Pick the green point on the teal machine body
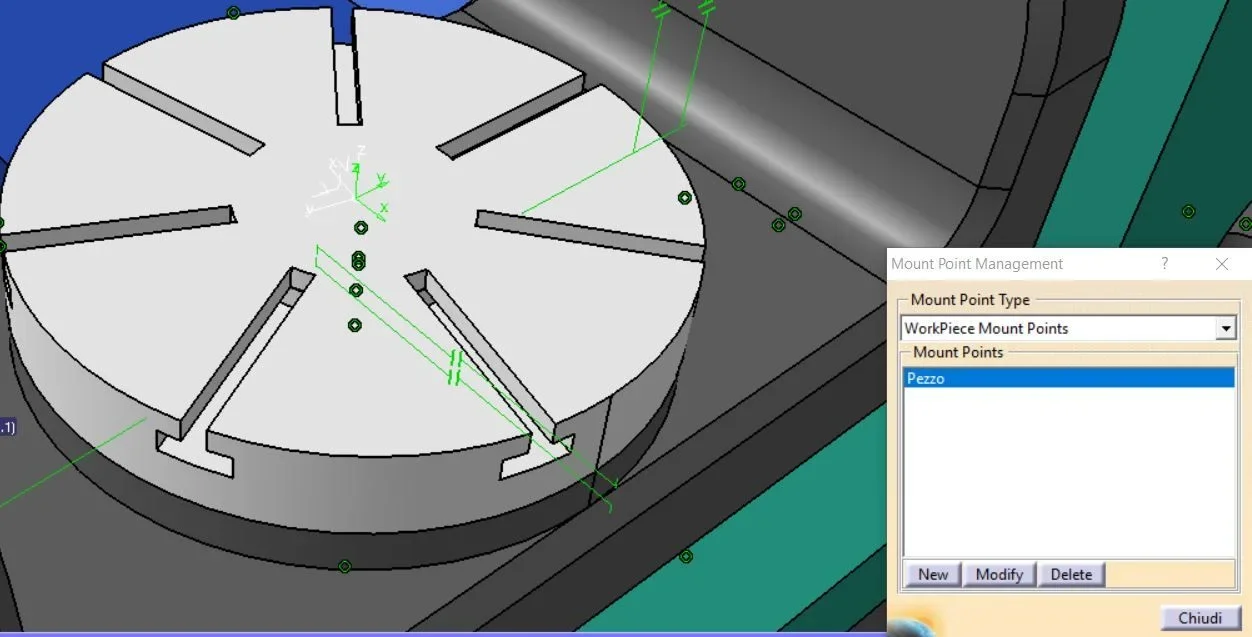 pos(1188,211)
